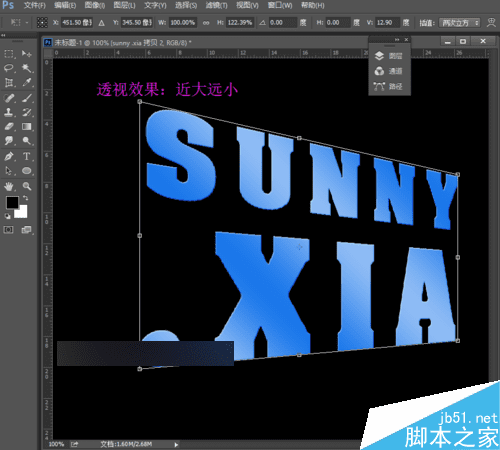Select the Clone Stamp tool
Viewport: 500px width, 450px height.
(9, 112)
